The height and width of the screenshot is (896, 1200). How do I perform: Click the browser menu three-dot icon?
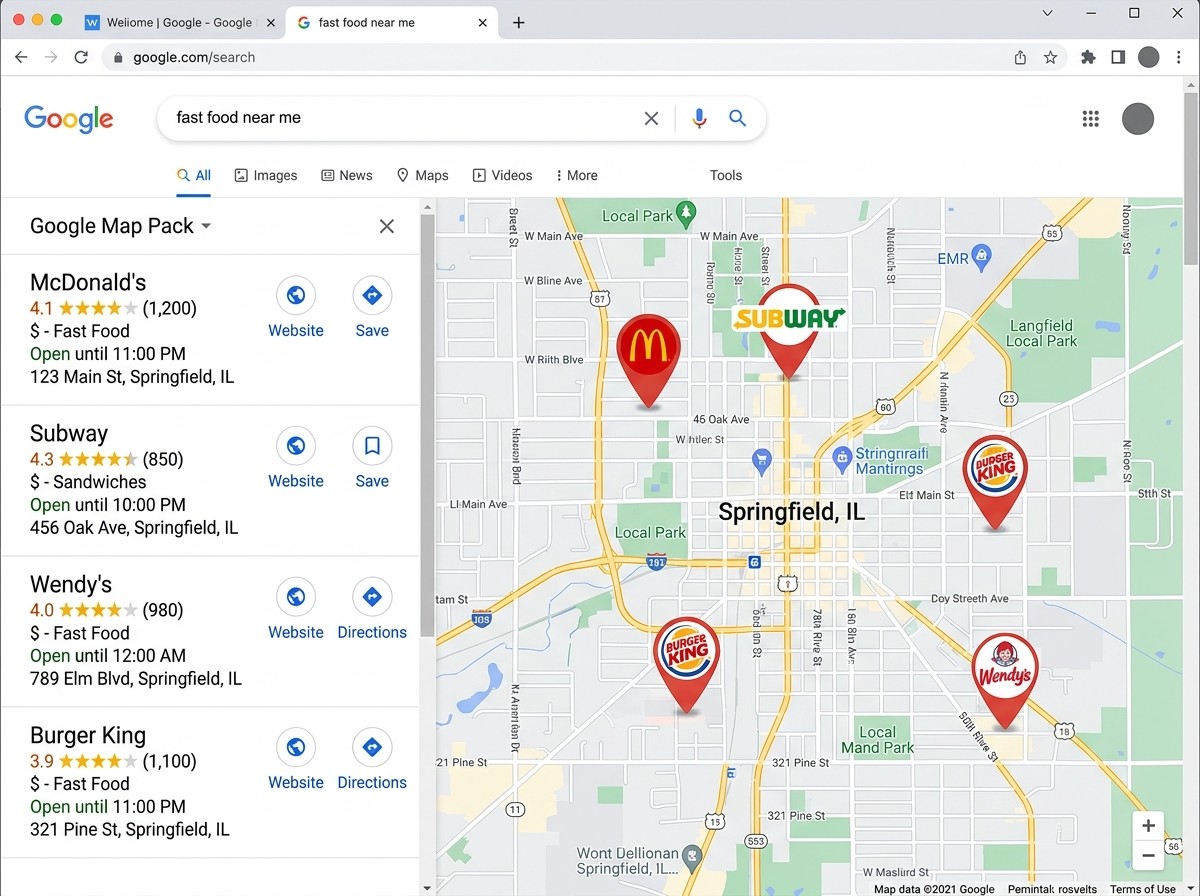tap(1178, 57)
